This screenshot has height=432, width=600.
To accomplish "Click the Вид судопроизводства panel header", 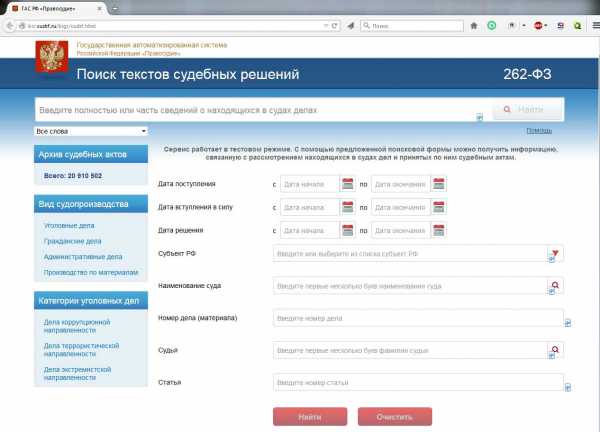I will [x=91, y=204].
